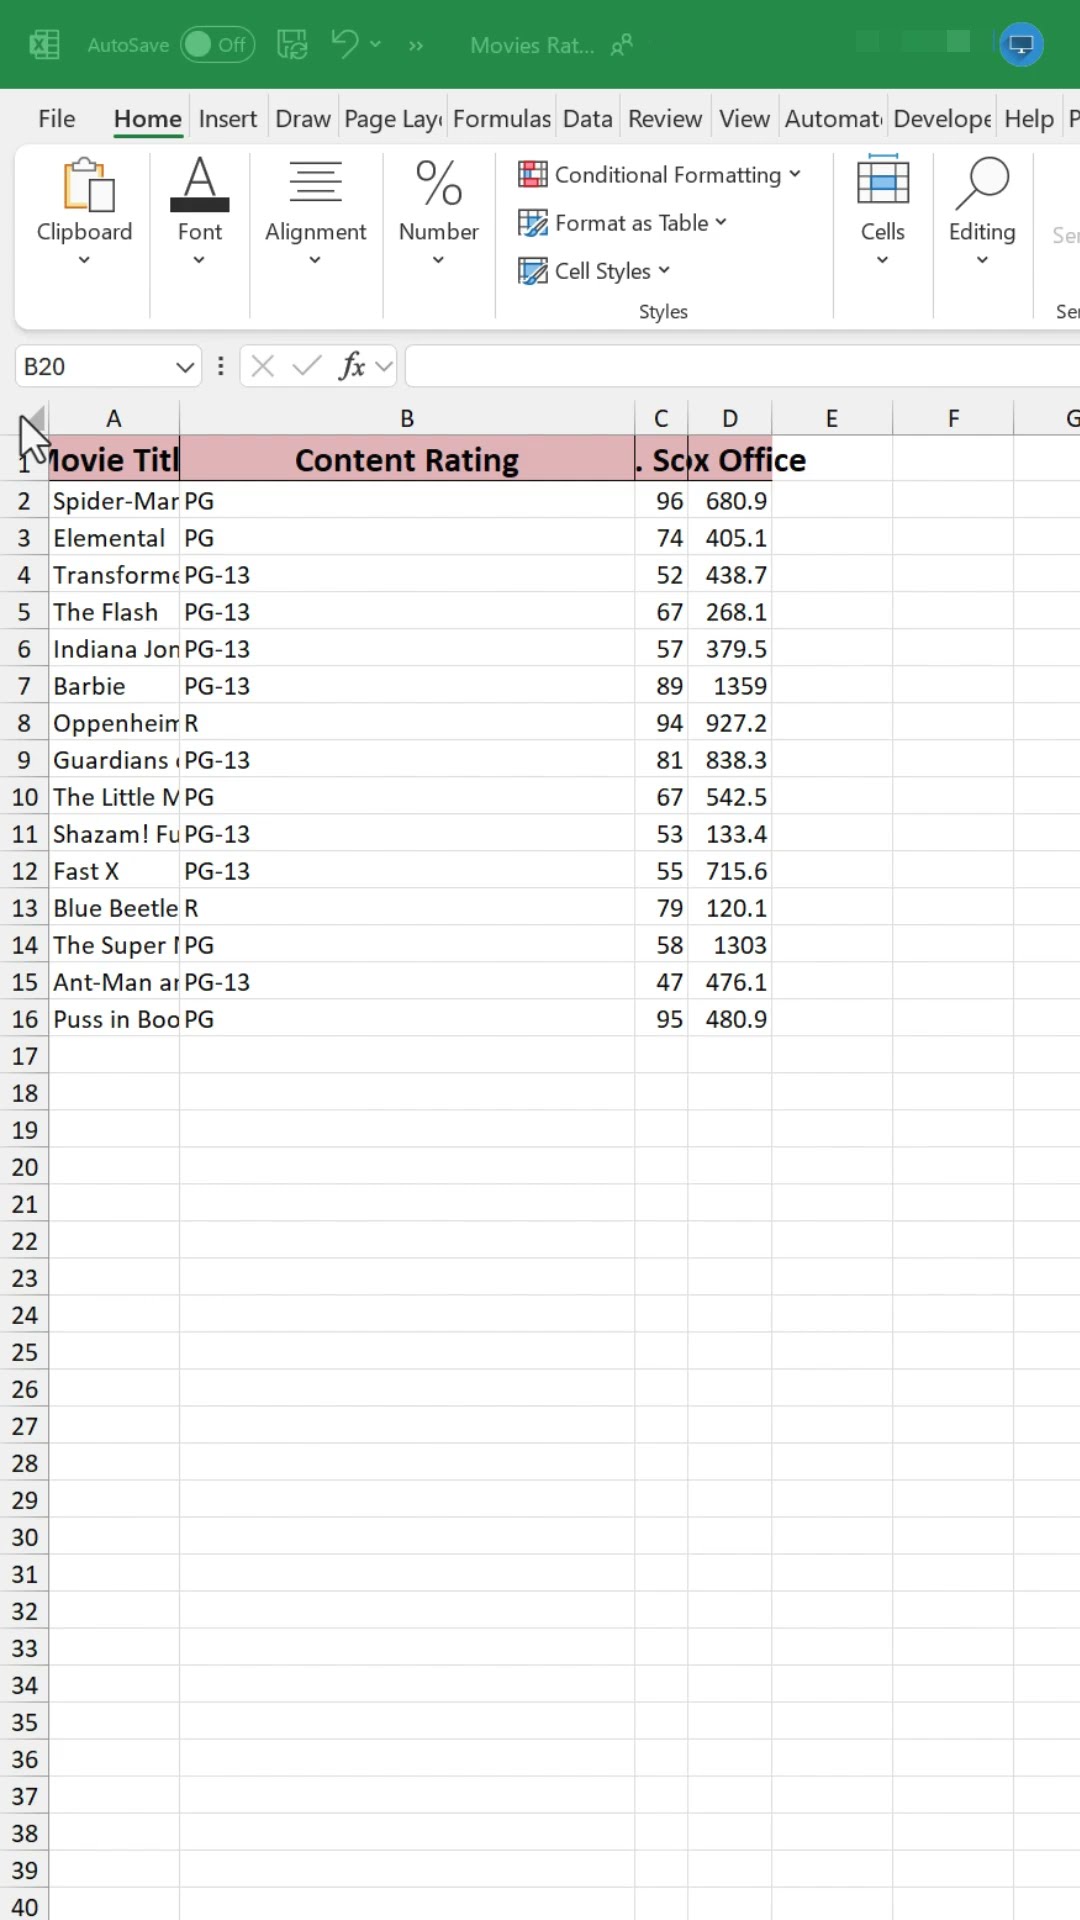Screen dimensions: 1080x1920
Task: Go to the Data tab
Action: (x=588, y=119)
